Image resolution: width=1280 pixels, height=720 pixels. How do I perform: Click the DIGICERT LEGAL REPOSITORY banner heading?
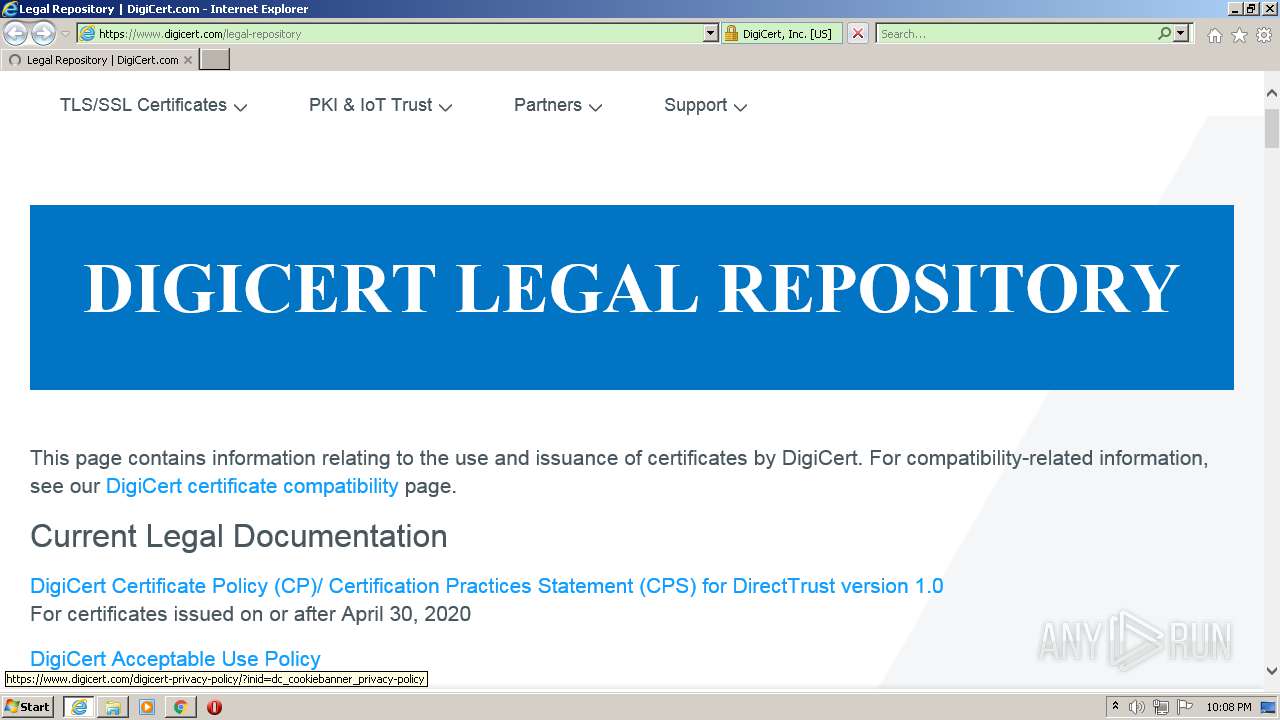coord(631,289)
